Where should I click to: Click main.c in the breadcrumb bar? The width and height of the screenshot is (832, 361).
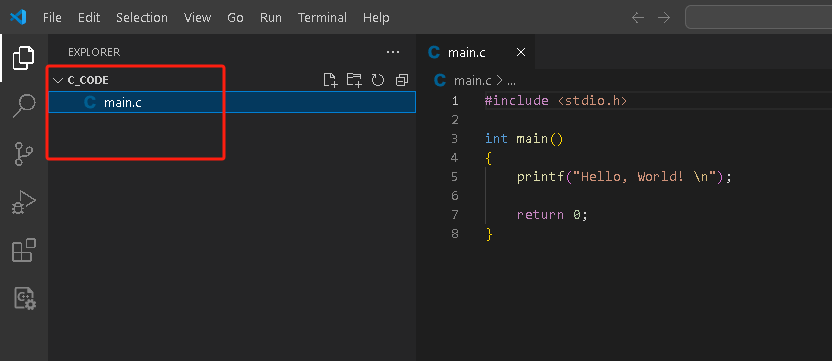(472, 81)
